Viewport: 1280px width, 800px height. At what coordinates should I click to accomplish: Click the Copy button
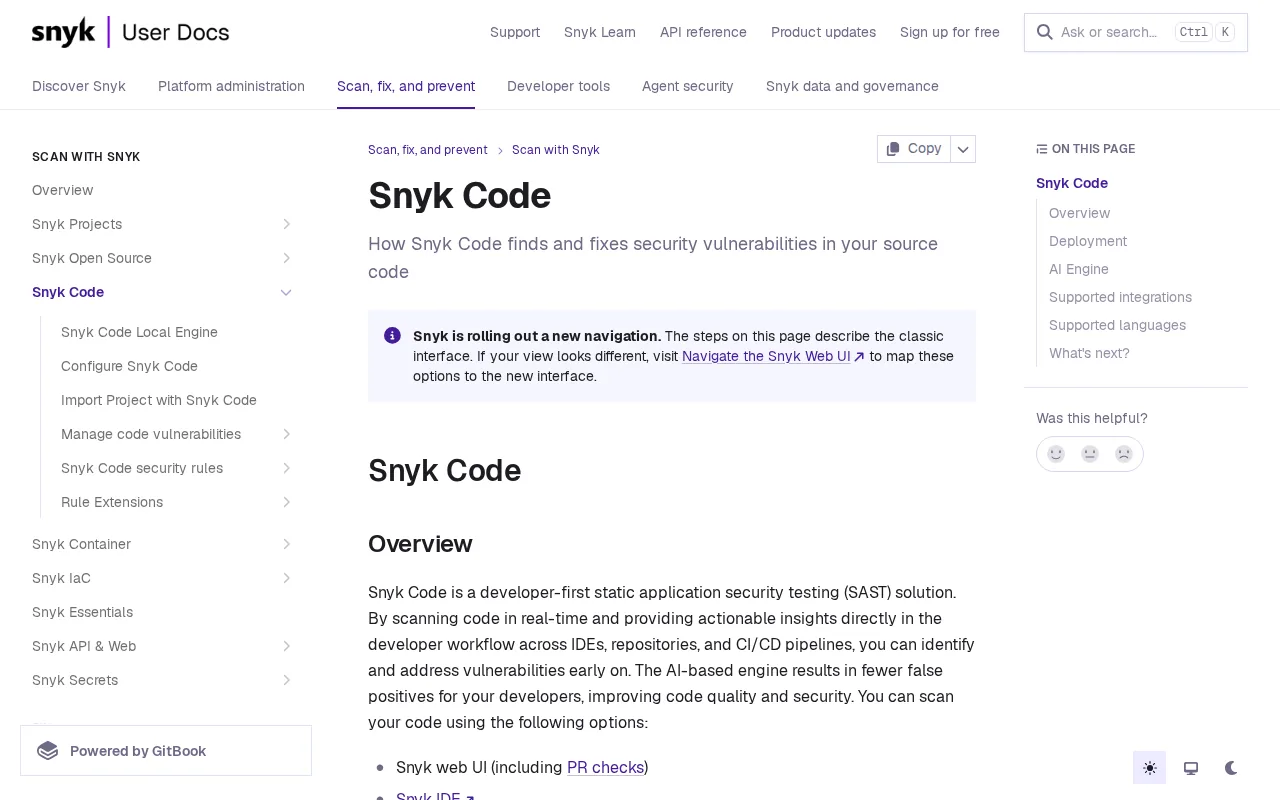914,149
